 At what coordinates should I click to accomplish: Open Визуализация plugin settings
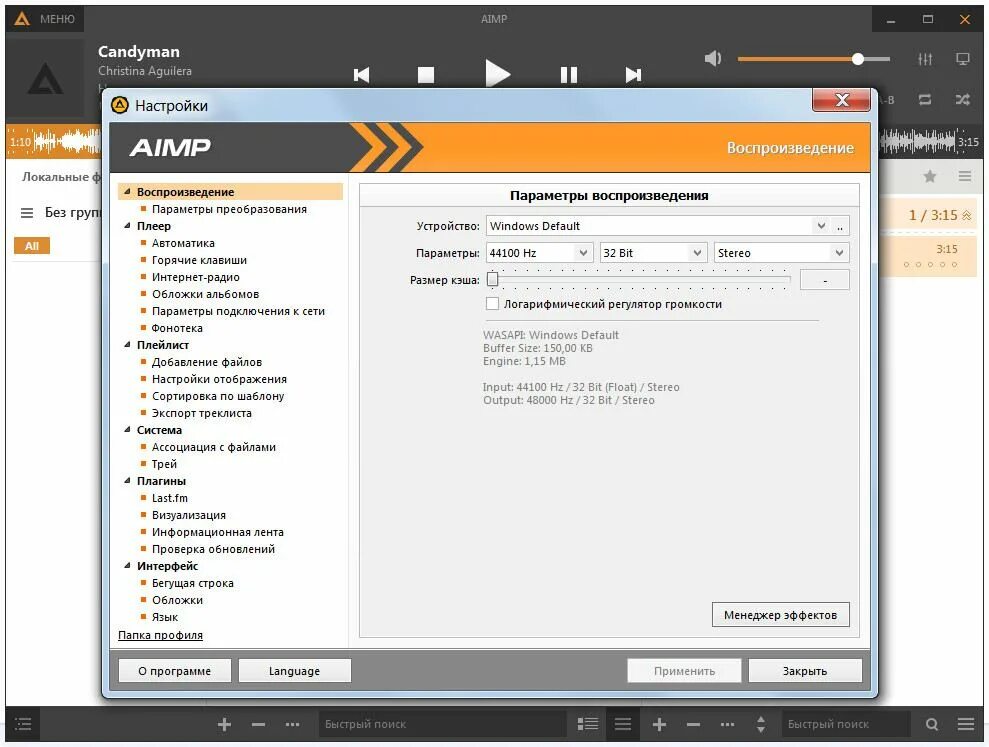pyautogui.click(x=189, y=515)
